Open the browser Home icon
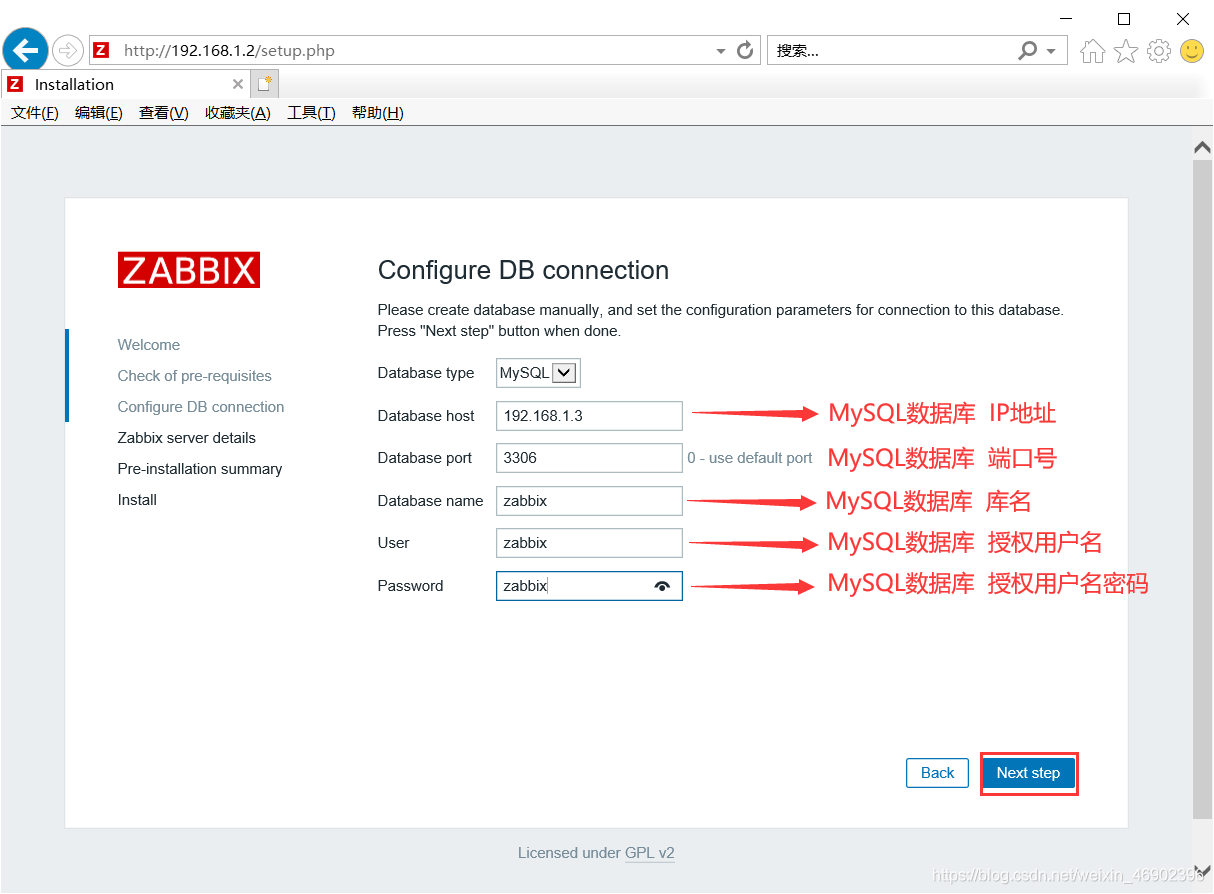Image resolution: width=1214 pixels, height=894 pixels. [1093, 51]
